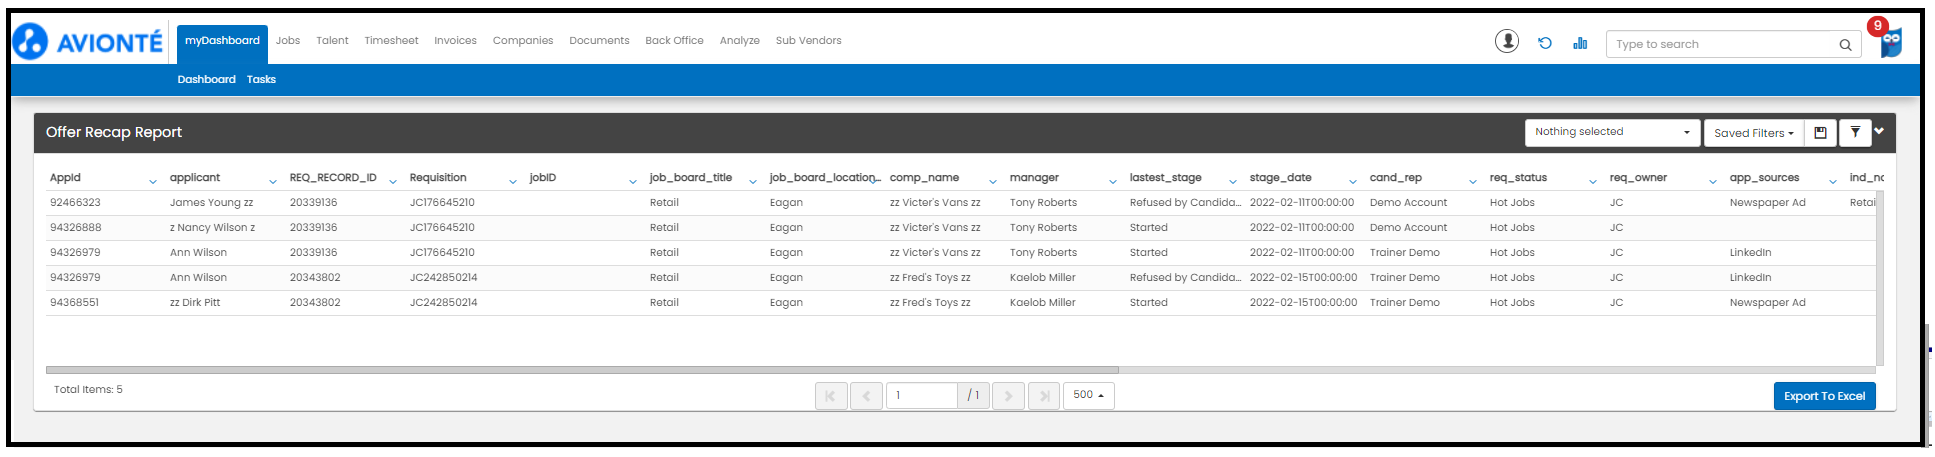Open the Talent menu

(x=332, y=41)
